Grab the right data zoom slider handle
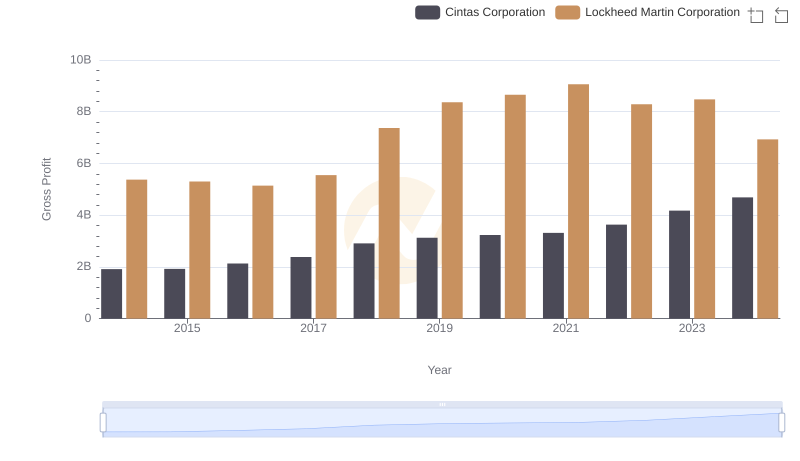Image resolution: width=800 pixels, height=461 pixels. 782,423
